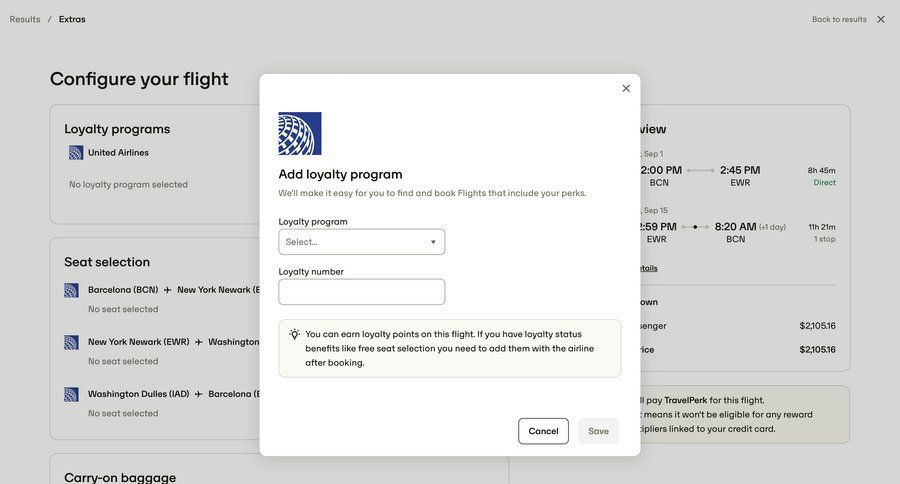Click the Loyalty number input field
The image size is (900, 484).
pos(362,292)
